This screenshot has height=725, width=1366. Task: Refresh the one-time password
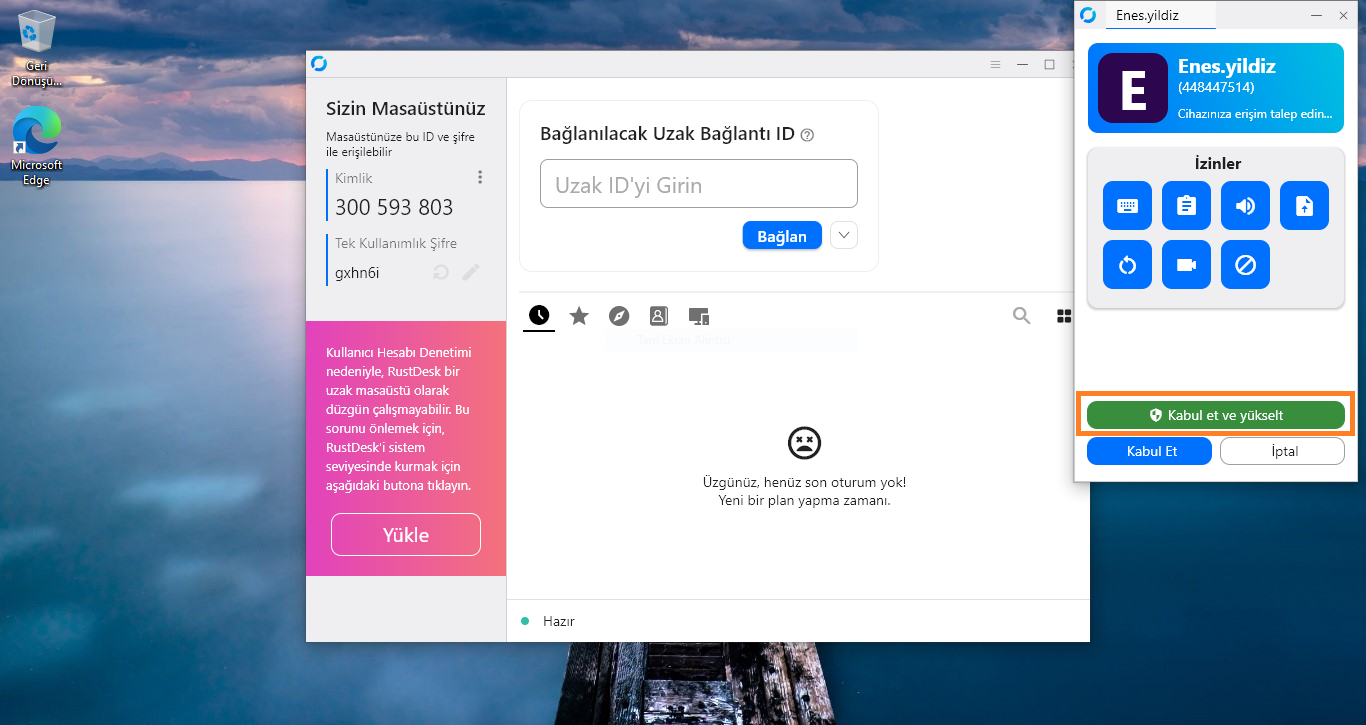coord(441,272)
